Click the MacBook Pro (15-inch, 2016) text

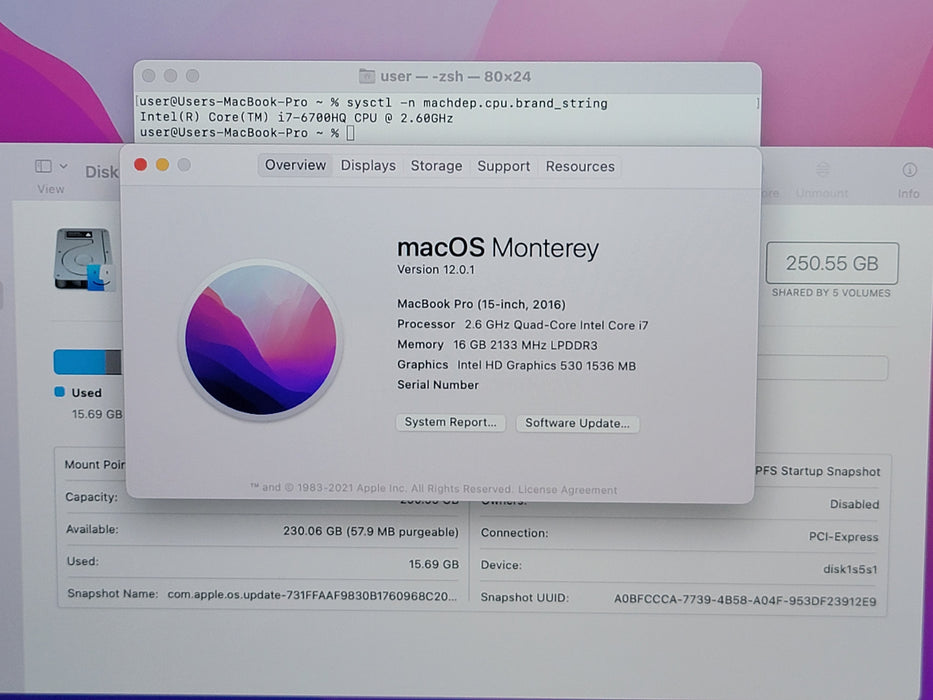pyautogui.click(x=481, y=304)
